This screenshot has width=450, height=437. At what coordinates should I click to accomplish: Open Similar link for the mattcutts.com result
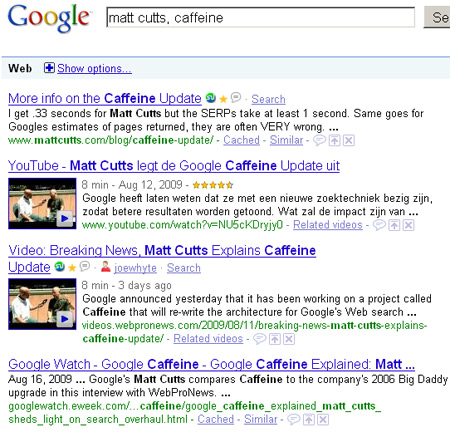click(286, 140)
